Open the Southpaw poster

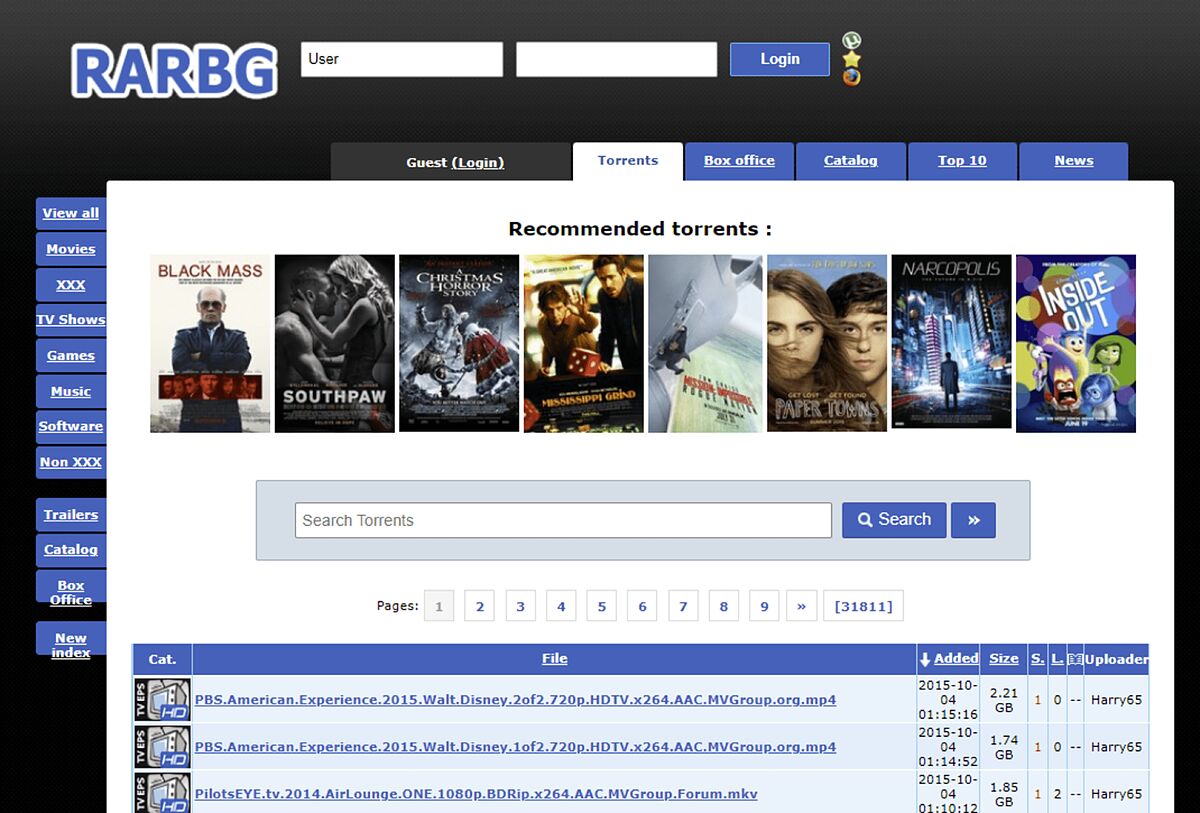(335, 343)
